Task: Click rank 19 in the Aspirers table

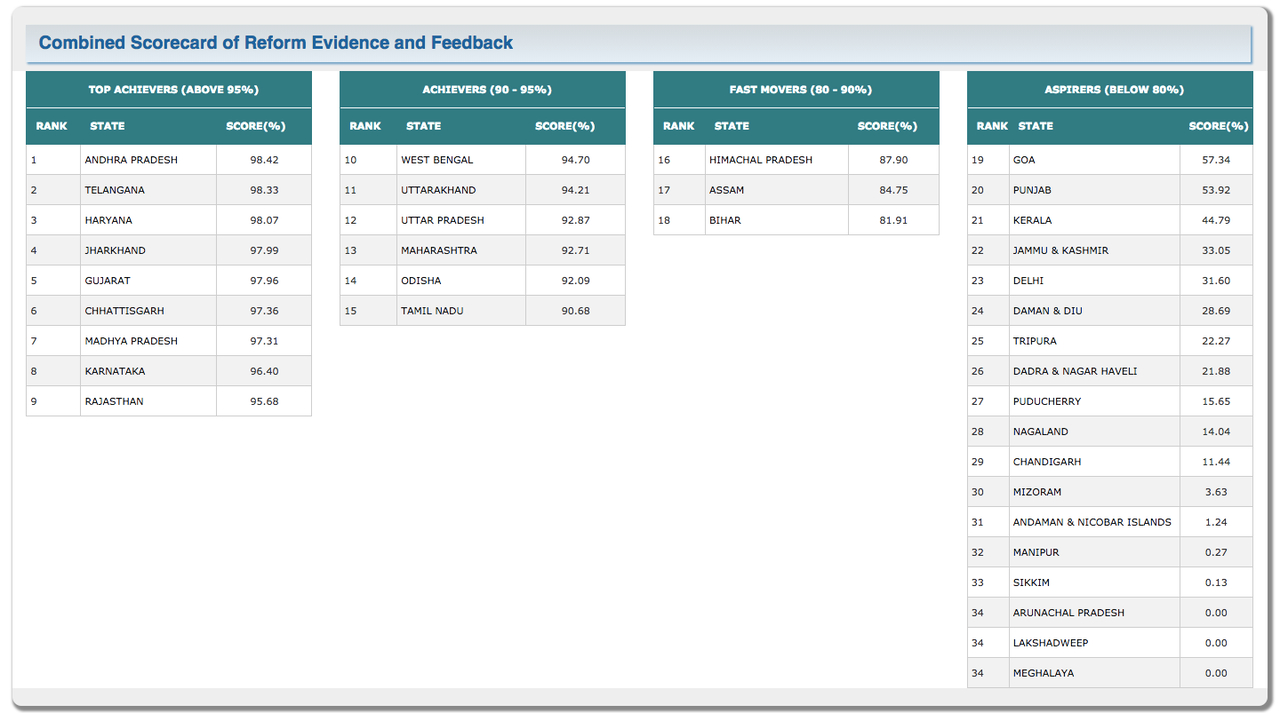Action: [x=977, y=160]
